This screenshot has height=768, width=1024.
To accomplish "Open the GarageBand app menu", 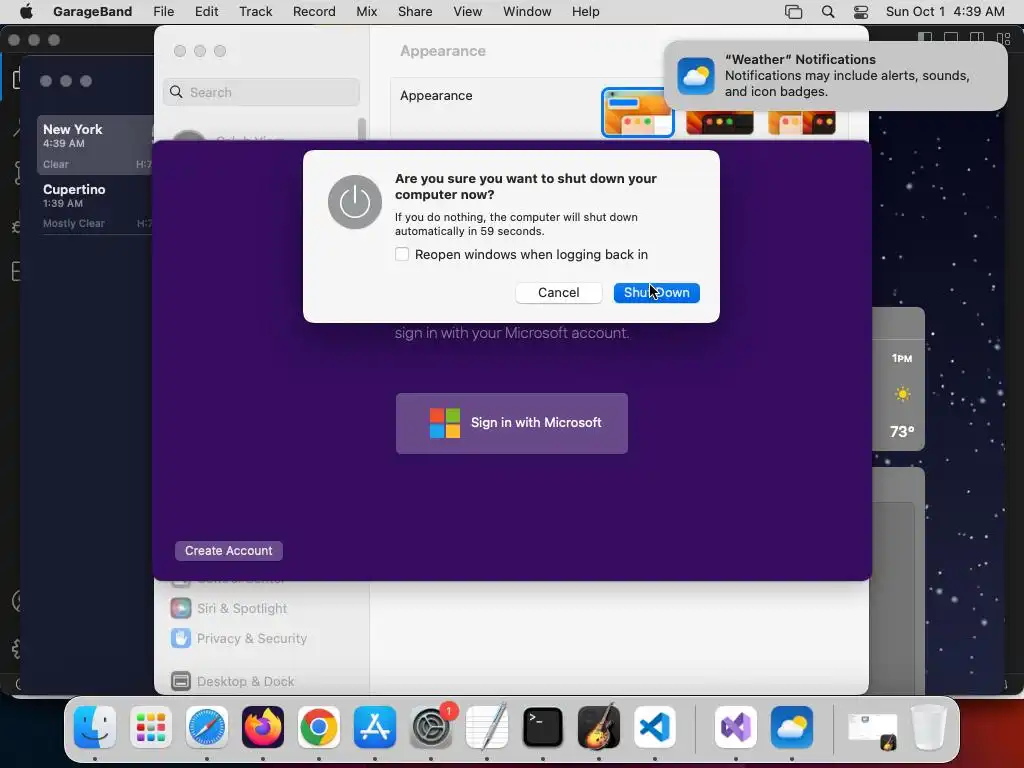I will coord(92,11).
